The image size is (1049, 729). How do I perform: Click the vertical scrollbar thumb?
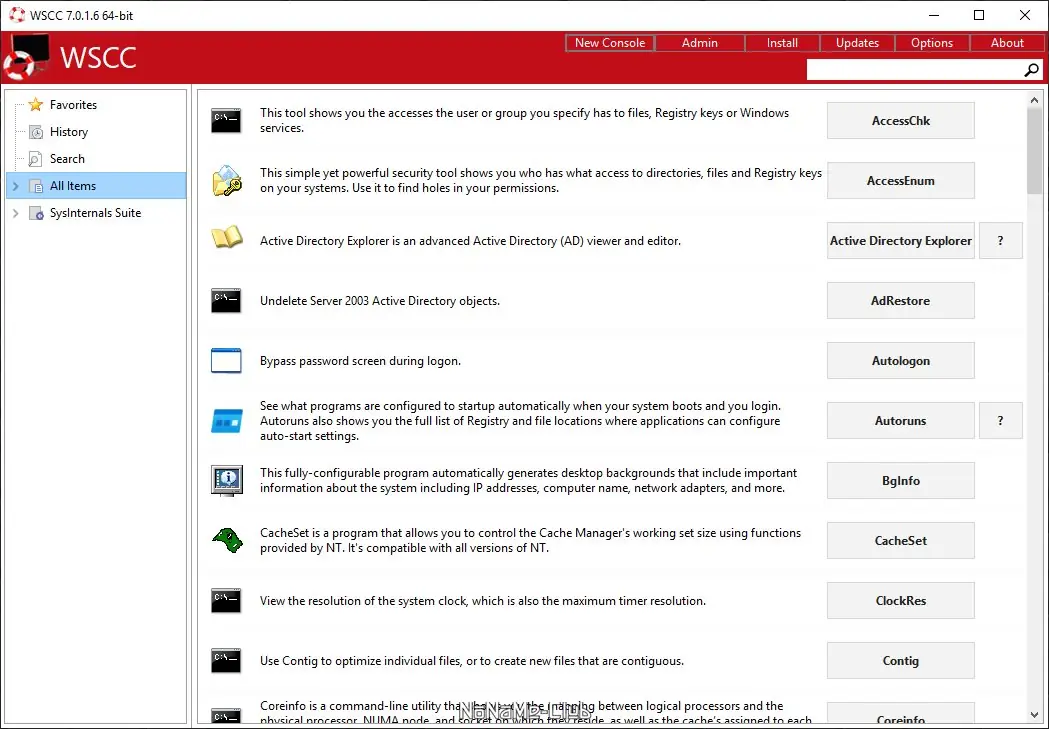coord(1034,151)
